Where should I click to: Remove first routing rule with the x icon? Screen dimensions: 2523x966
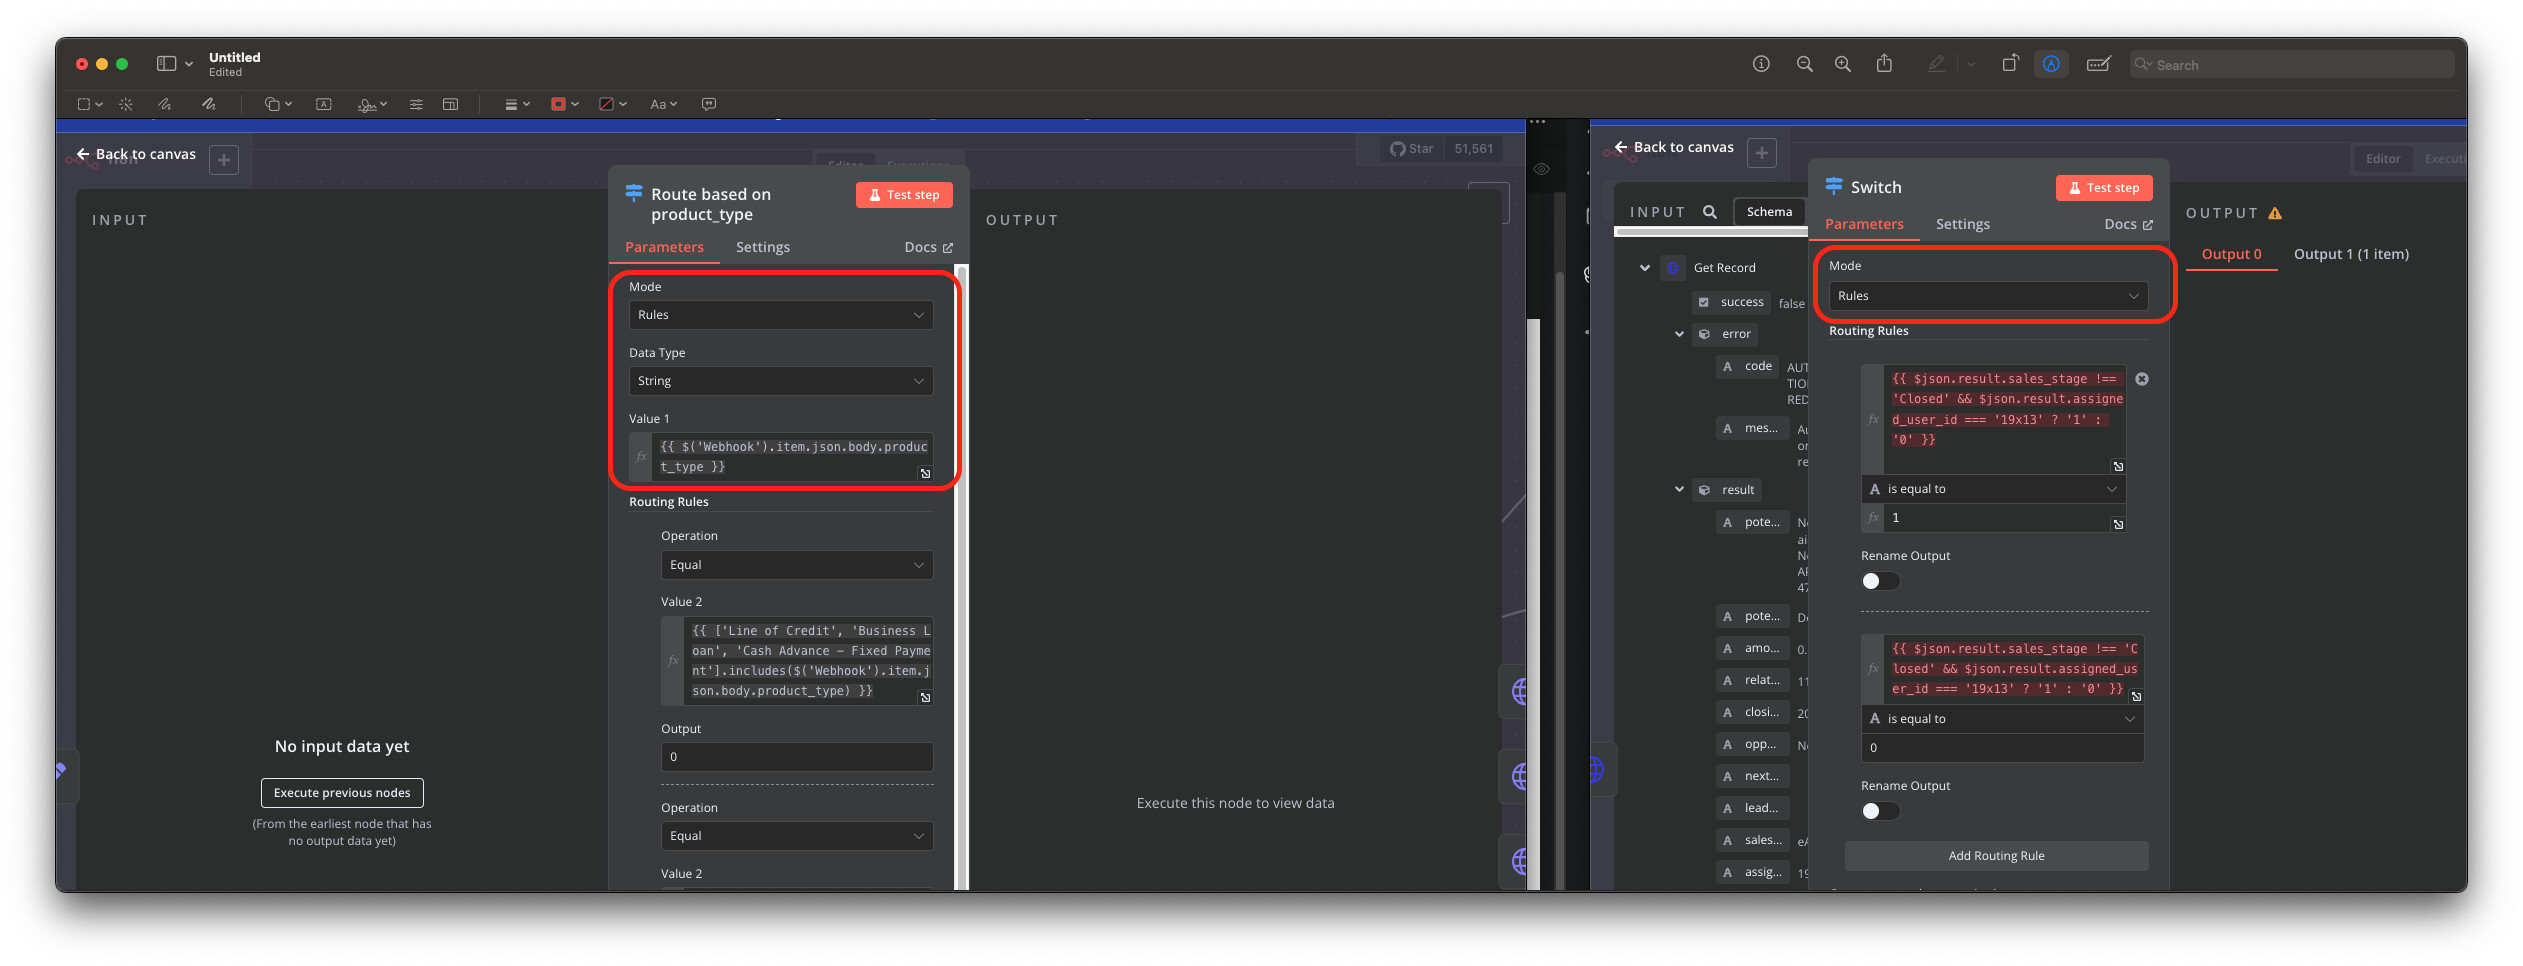point(2142,379)
